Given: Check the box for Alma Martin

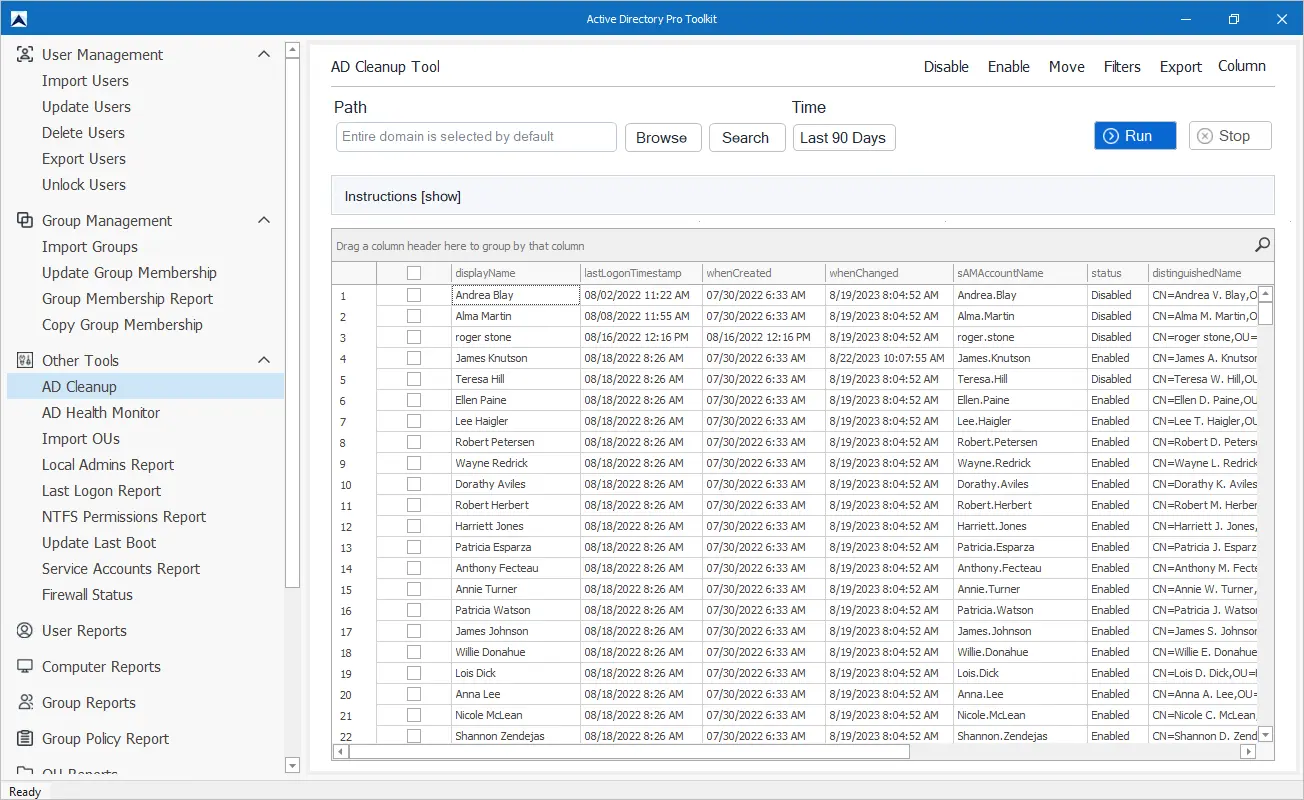Looking at the screenshot, I should (x=414, y=316).
